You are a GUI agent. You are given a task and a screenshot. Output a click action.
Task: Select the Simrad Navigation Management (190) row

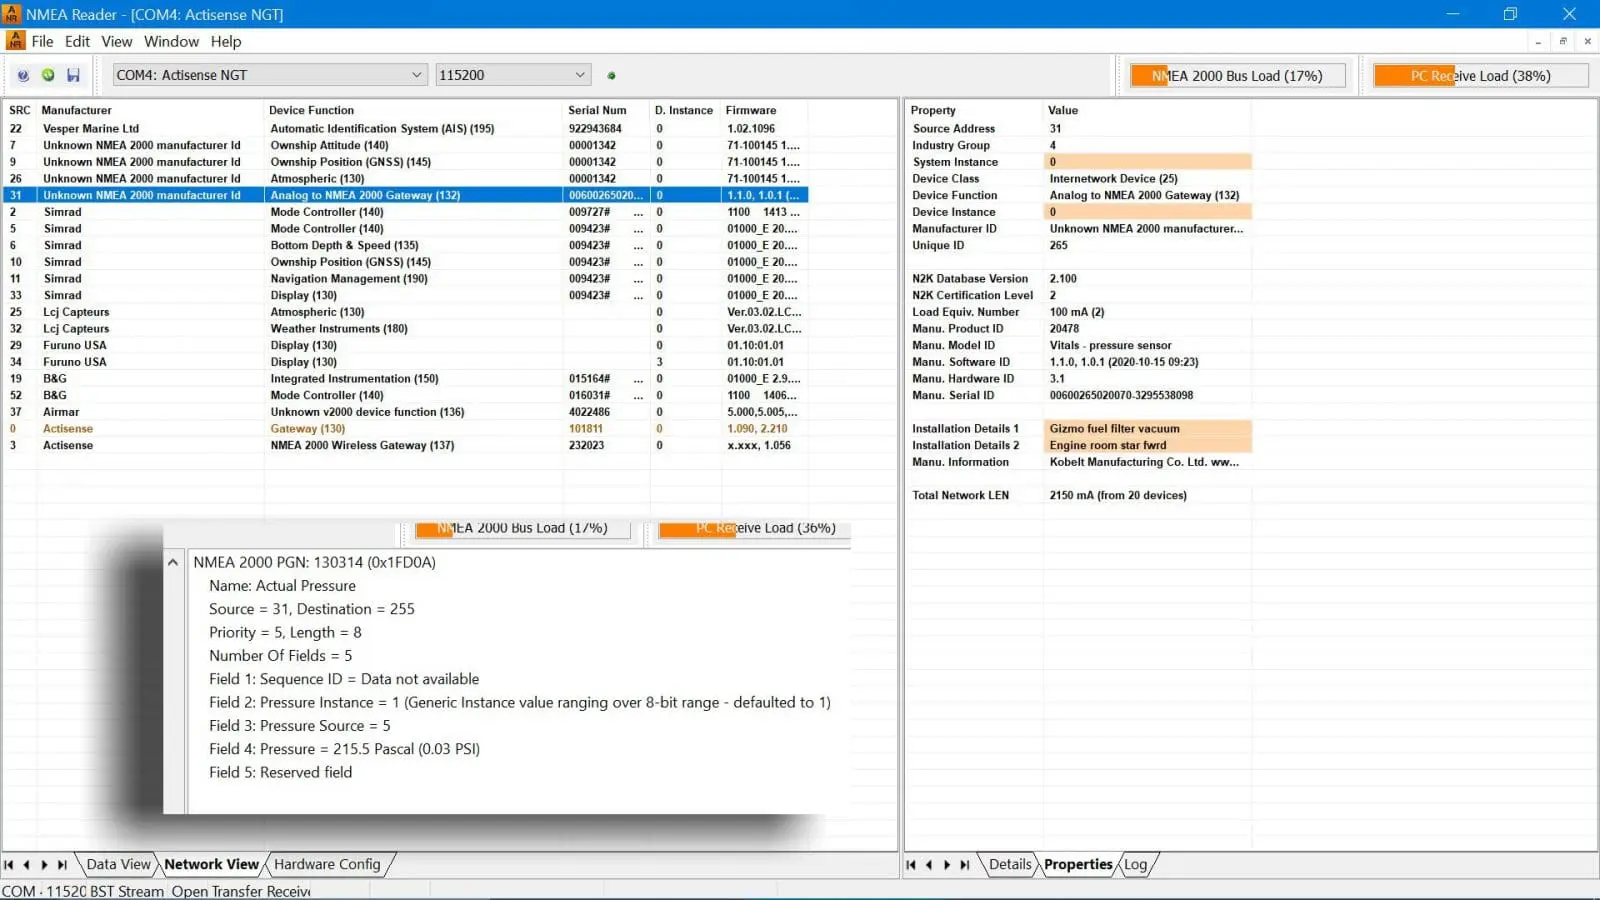coord(406,279)
